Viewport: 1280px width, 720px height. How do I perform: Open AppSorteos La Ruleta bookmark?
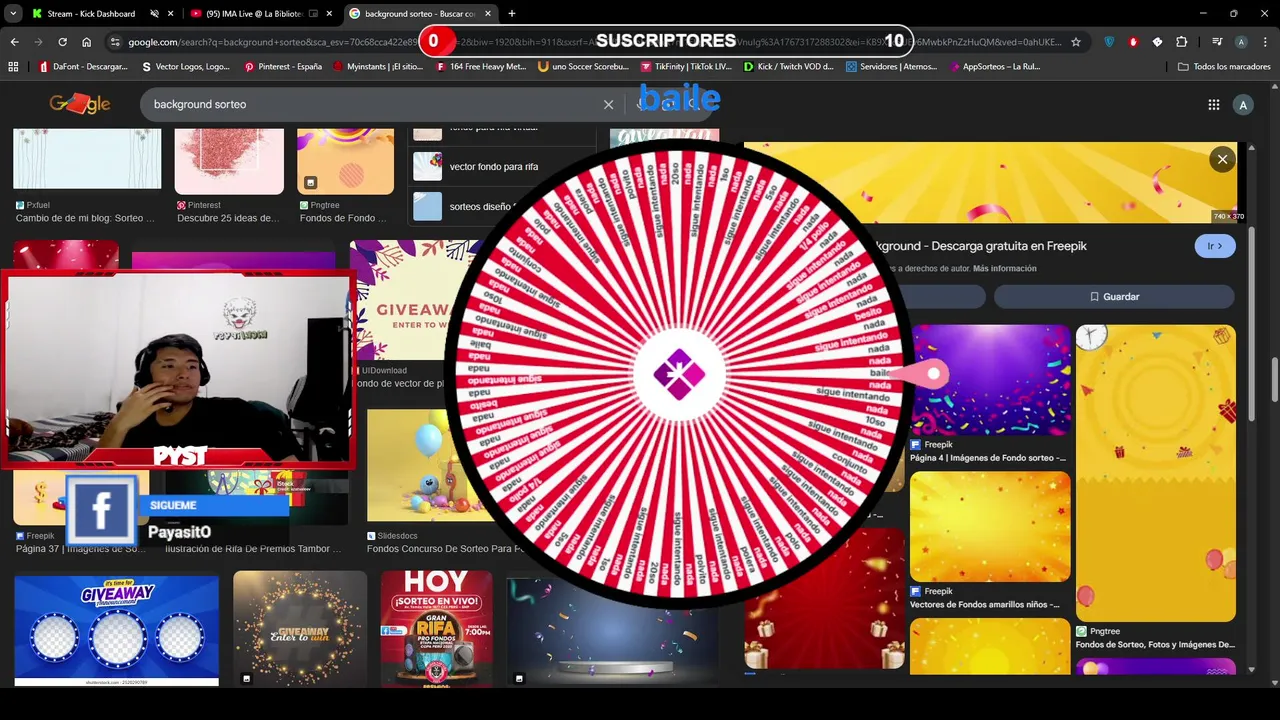click(x=995, y=67)
